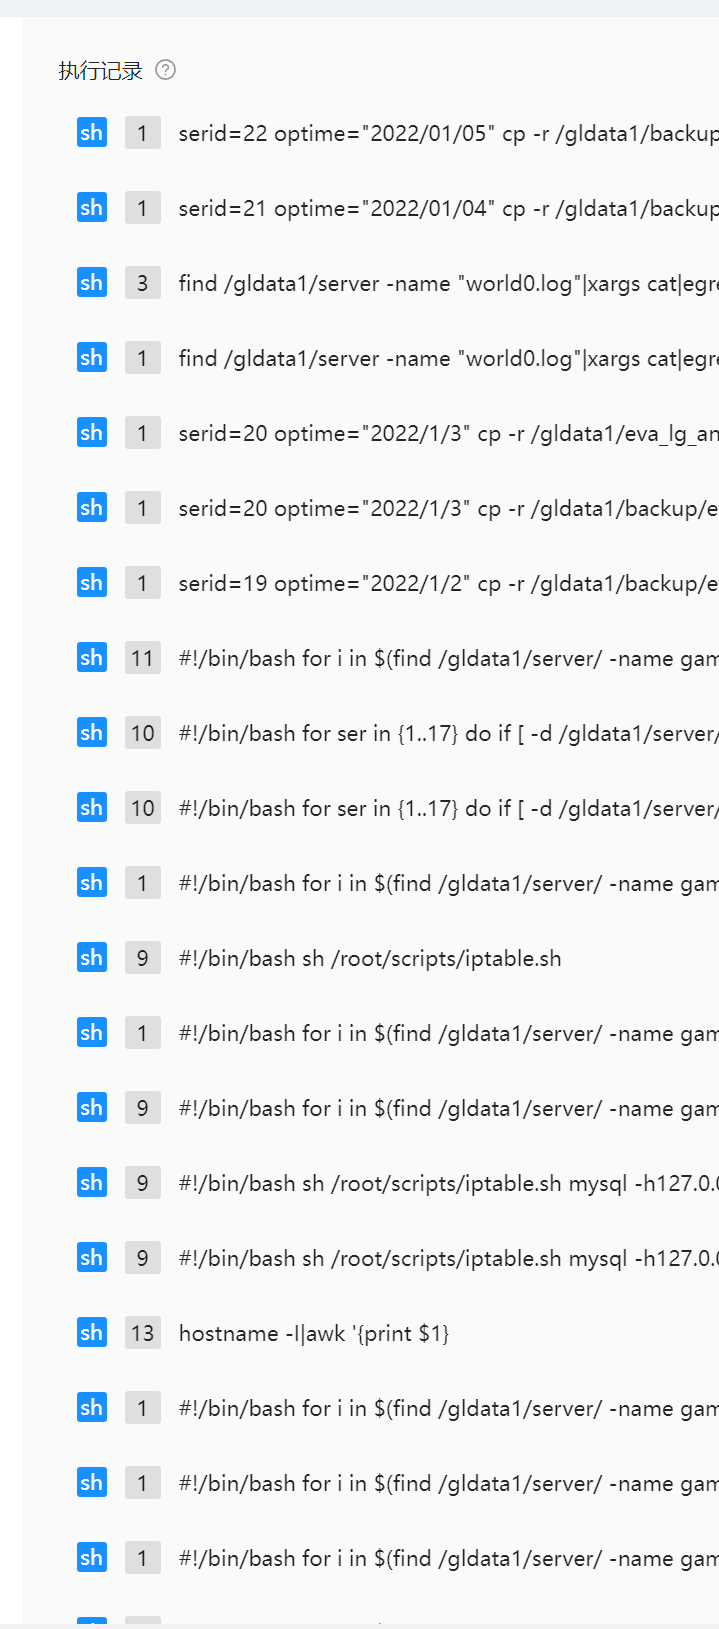This screenshot has width=719, height=1629.
Task: Open the serid=20 cp /gldata1/eva_lg_an command
Action: pos(448,434)
